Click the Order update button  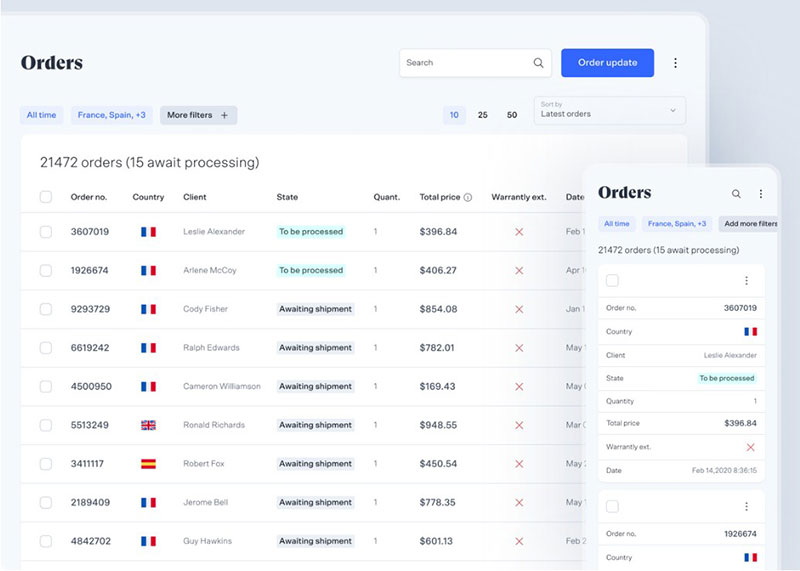click(607, 63)
